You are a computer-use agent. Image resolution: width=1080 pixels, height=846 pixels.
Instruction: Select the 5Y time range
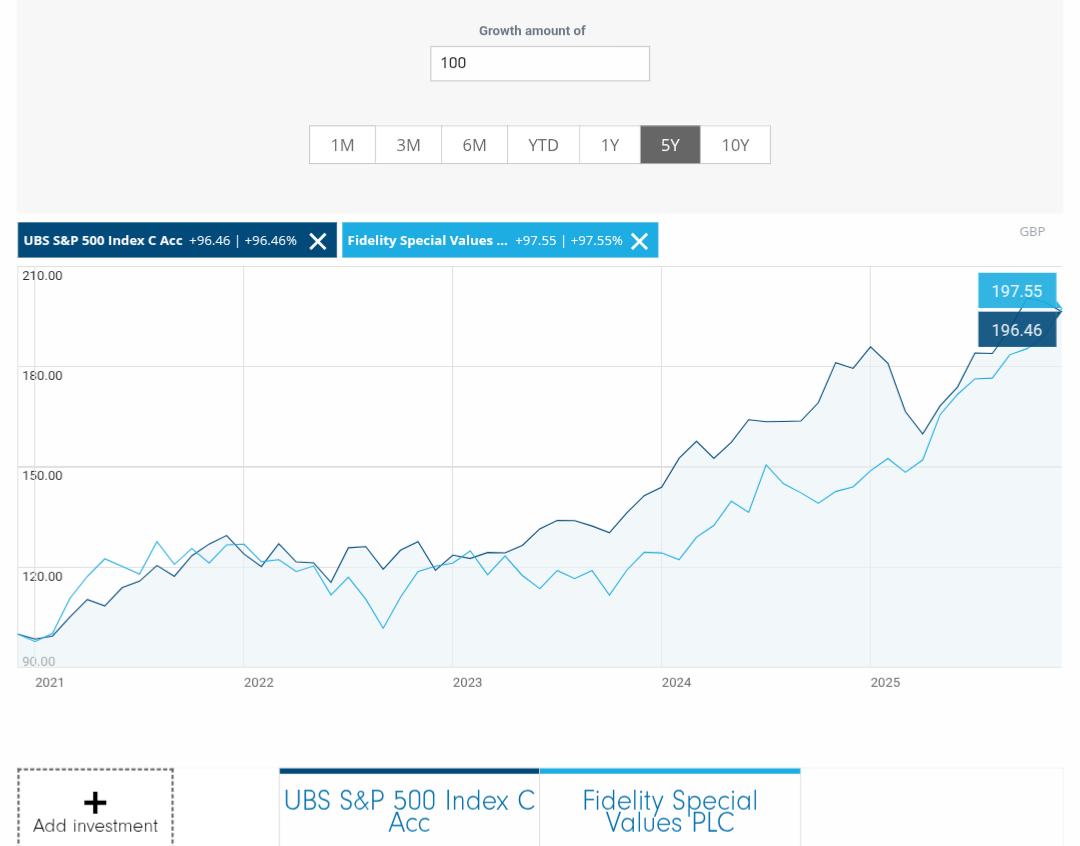pyautogui.click(x=670, y=145)
